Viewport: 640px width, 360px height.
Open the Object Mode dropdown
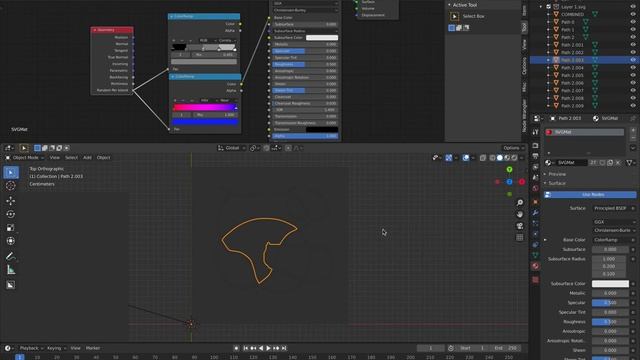click(x=25, y=158)
